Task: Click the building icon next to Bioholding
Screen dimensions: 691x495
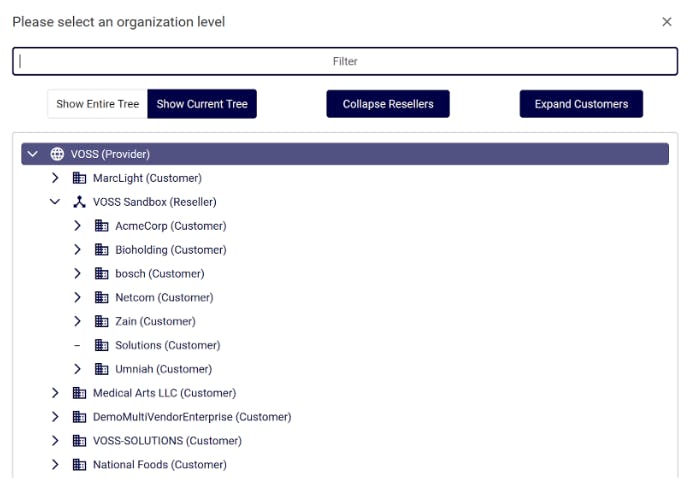Action: (101, 250)
